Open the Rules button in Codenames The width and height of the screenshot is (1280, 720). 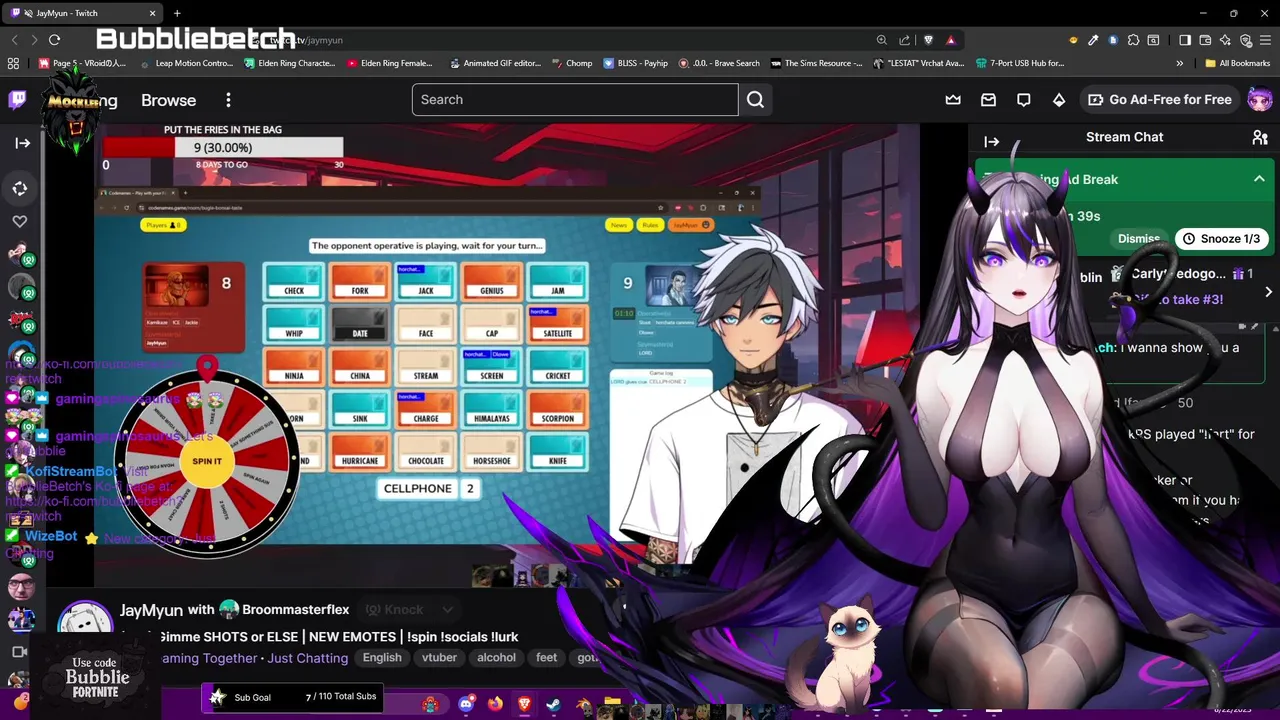click(x=650, y=225)
